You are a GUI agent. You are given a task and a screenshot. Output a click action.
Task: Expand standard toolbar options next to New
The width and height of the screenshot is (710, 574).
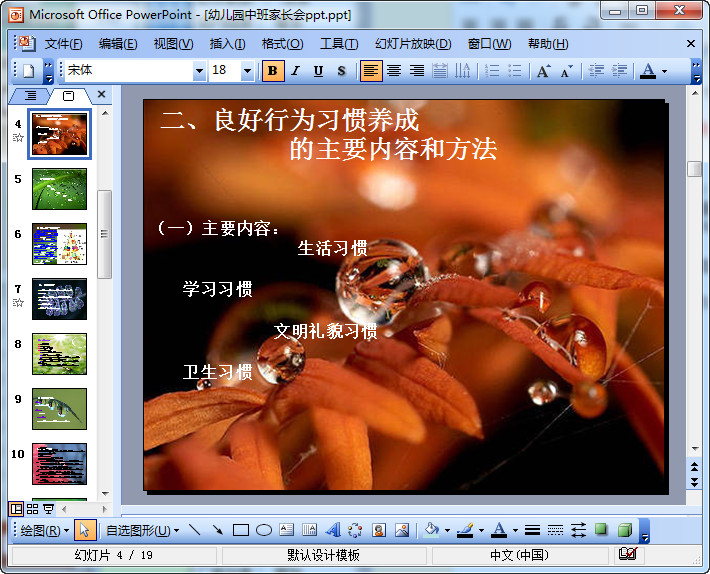click(x=48, y=72)
